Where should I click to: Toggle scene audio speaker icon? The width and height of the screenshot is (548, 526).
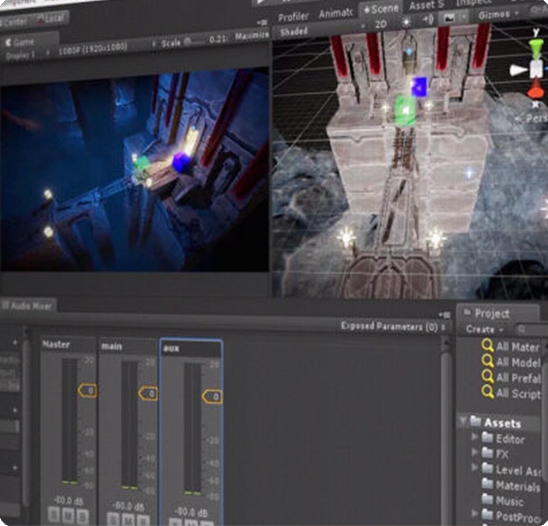click(427, 20)
